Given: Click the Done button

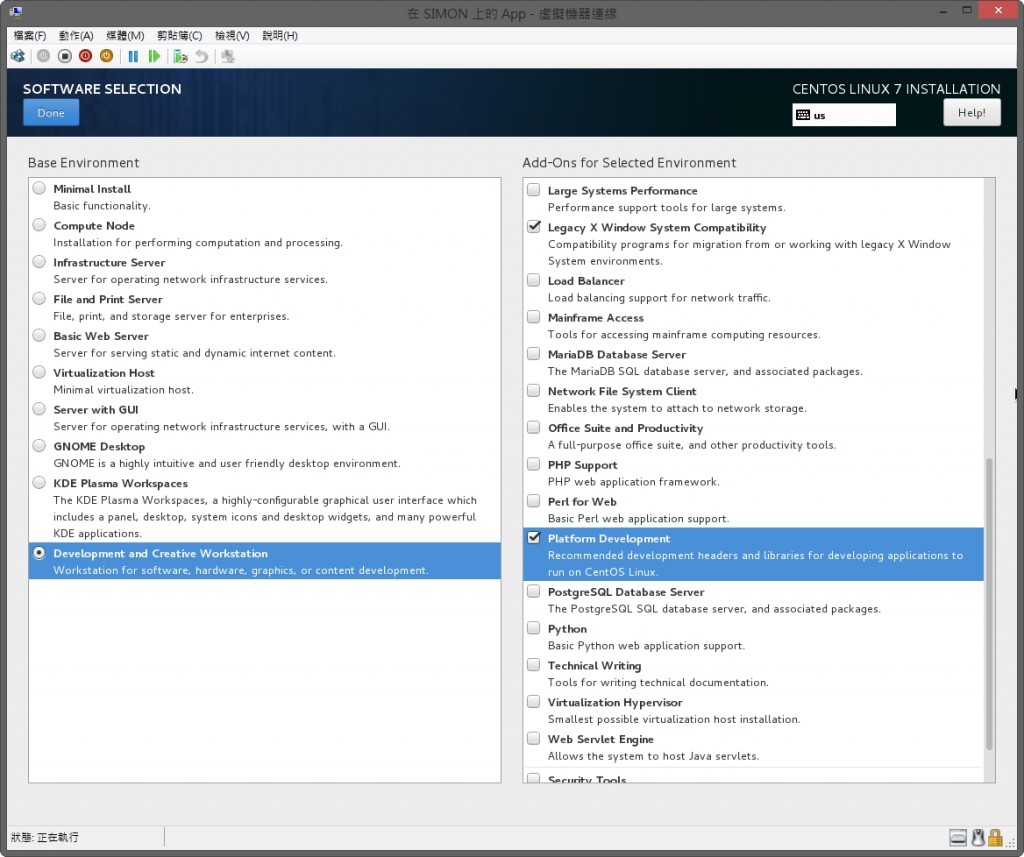Looking at the screenshot, I should 51,112.
